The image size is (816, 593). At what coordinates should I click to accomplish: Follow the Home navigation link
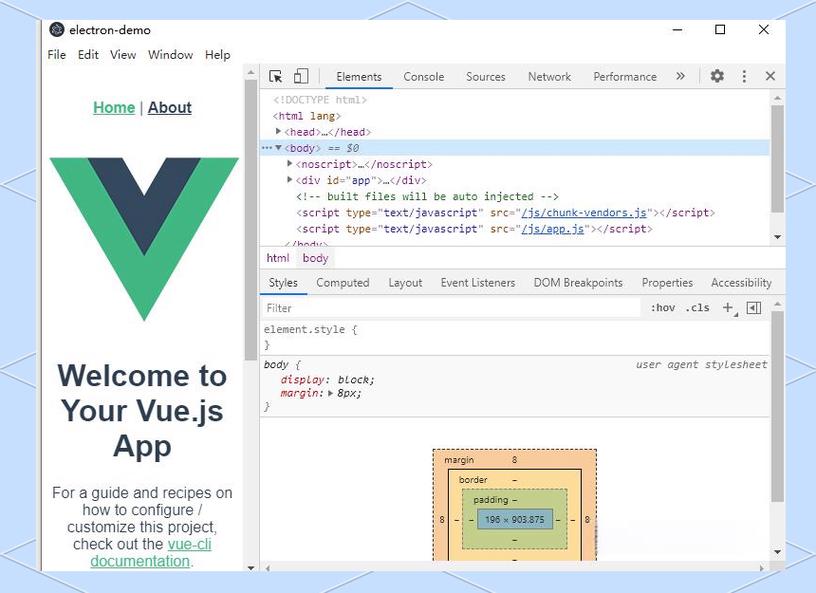pos(114,107)
